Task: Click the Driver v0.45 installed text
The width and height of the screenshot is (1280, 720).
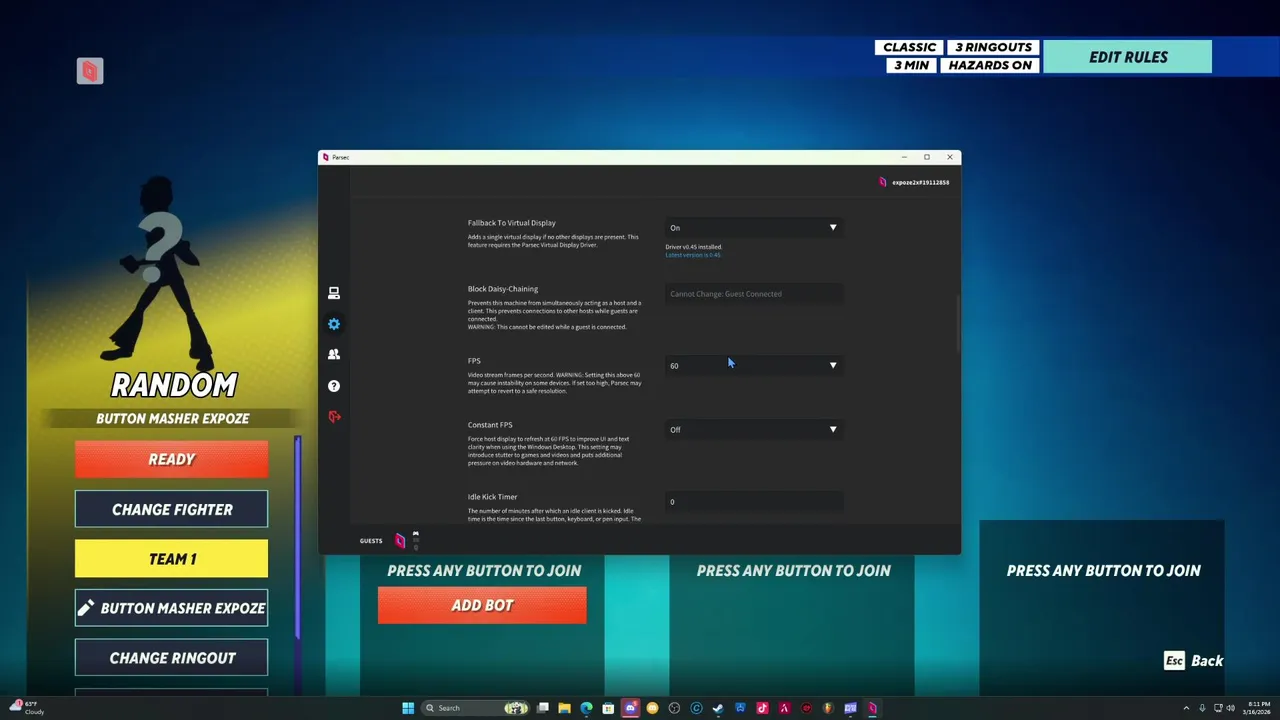Action: tap(694, 247)
